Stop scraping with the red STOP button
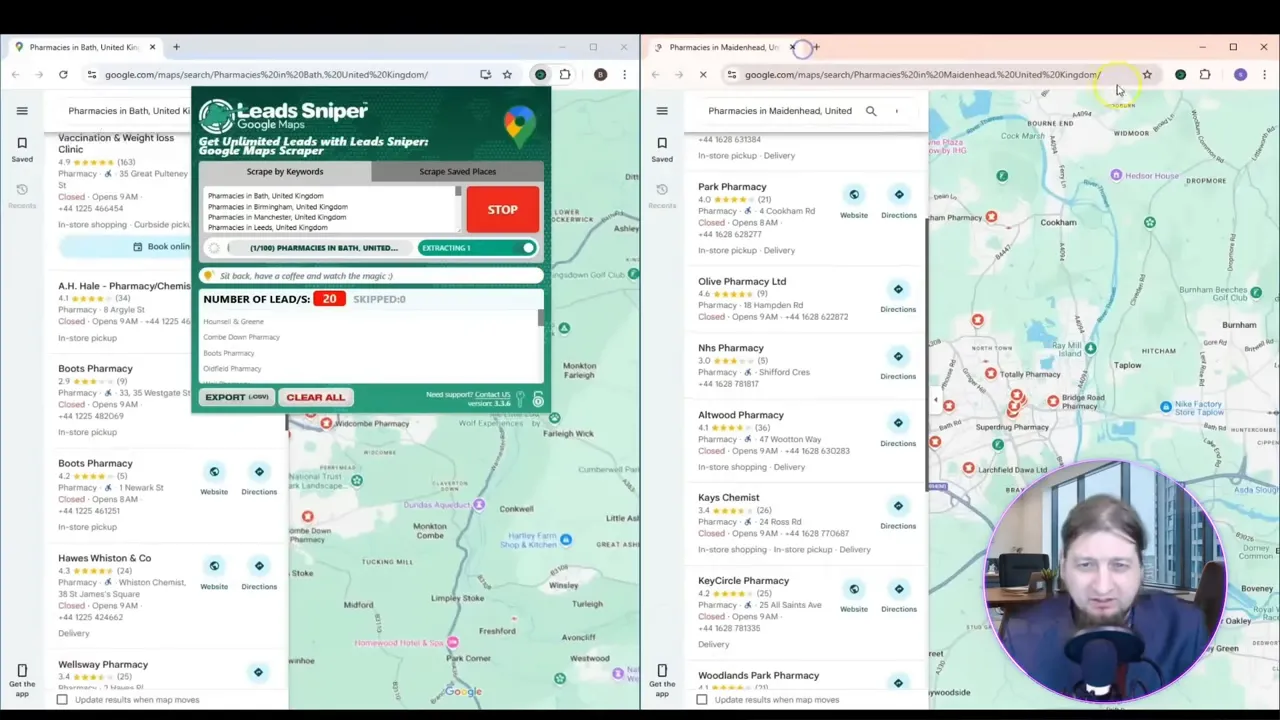 tap(502, 210)
